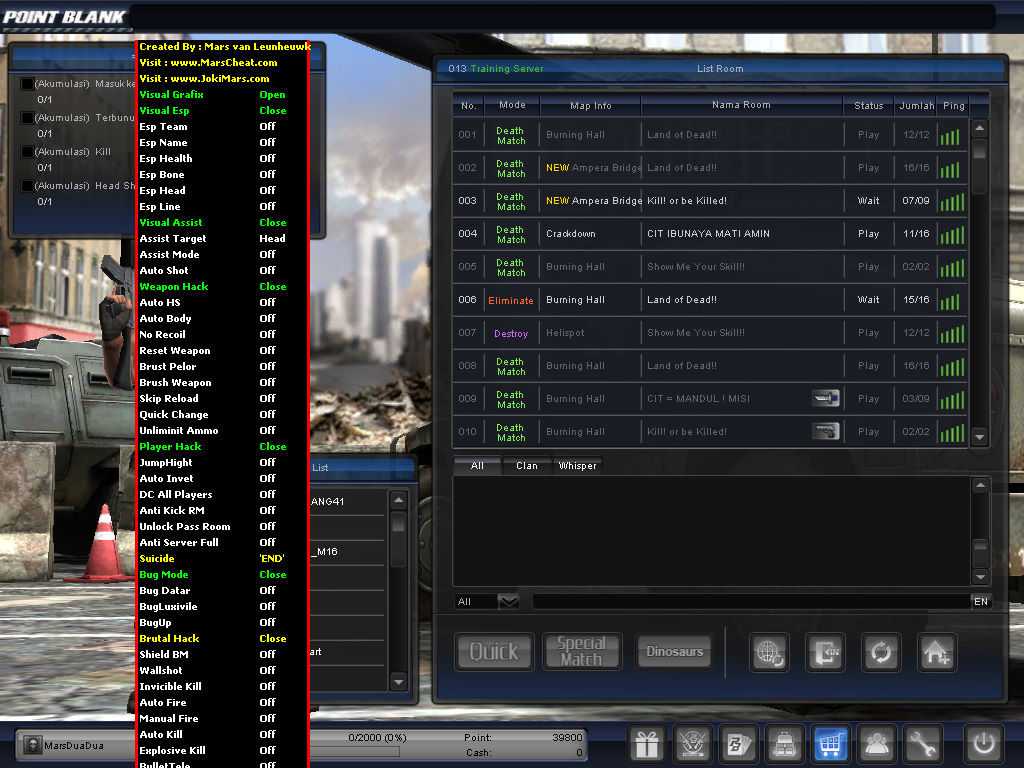Image resolution: width=1024 pixels, height=768 pixels.
Task: Click the Quick join button
Action: click(x=494, y=652)
